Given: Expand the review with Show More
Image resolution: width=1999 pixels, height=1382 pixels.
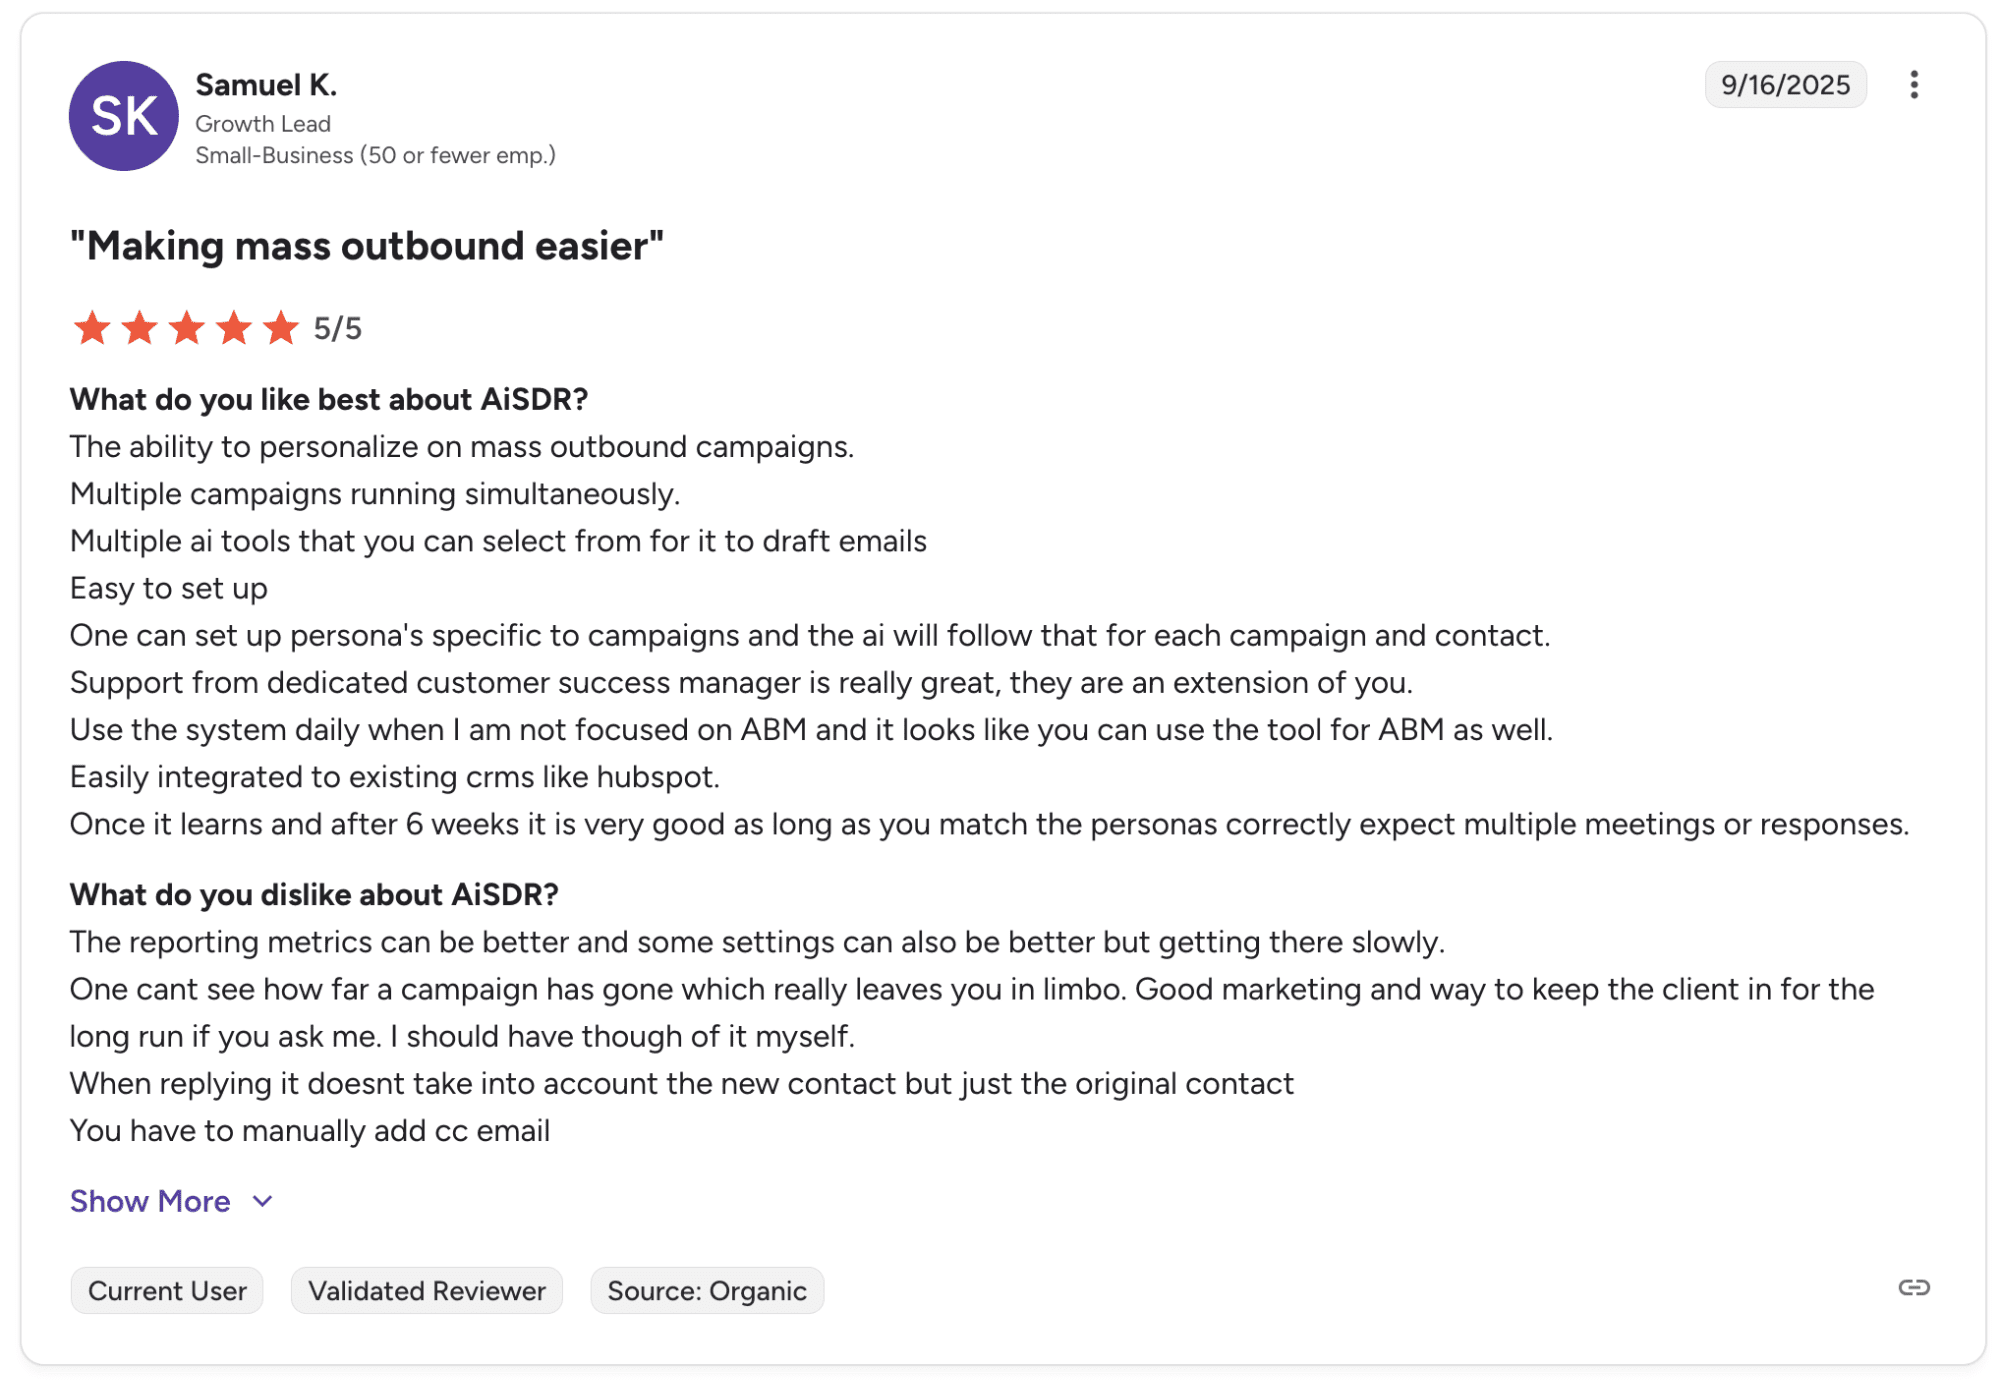Looking at the screenshot, I should [x=150, y=1200].
